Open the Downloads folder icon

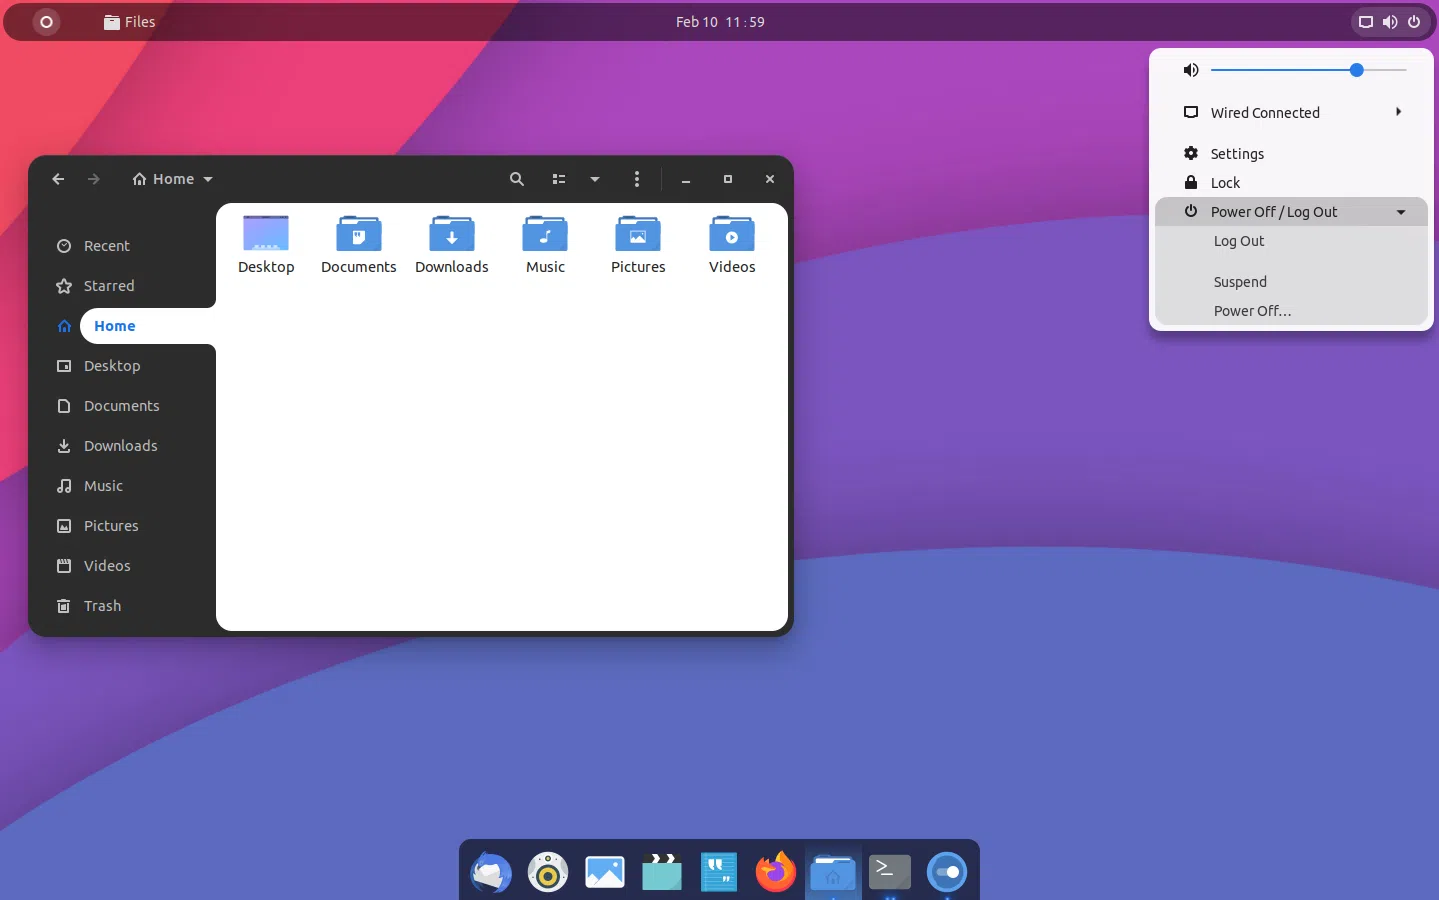452,235
